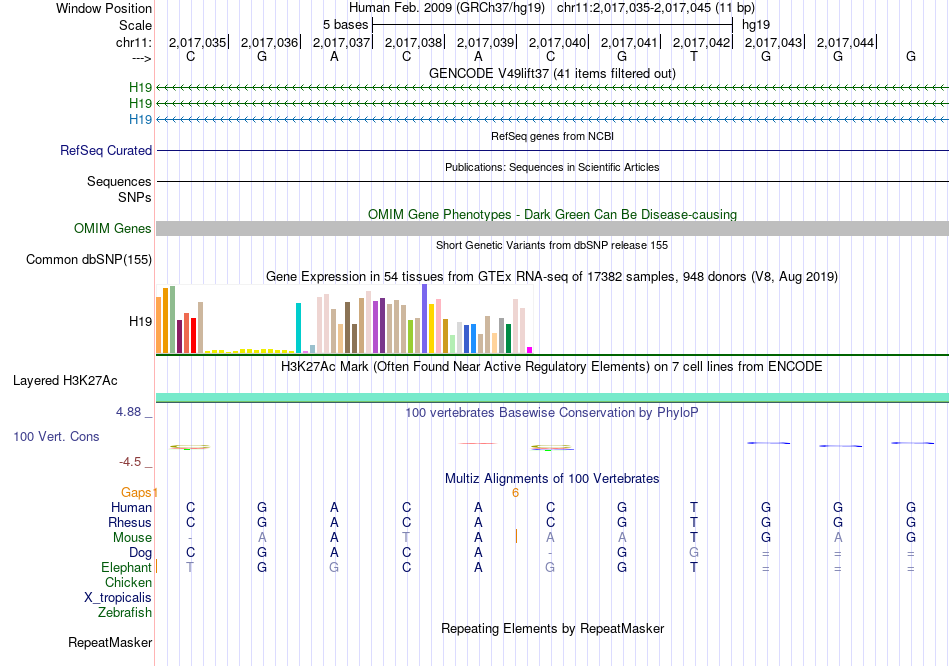Open the 100 Vert. Cons label
Screen dimensions: 950x666
tap(56, 436)
